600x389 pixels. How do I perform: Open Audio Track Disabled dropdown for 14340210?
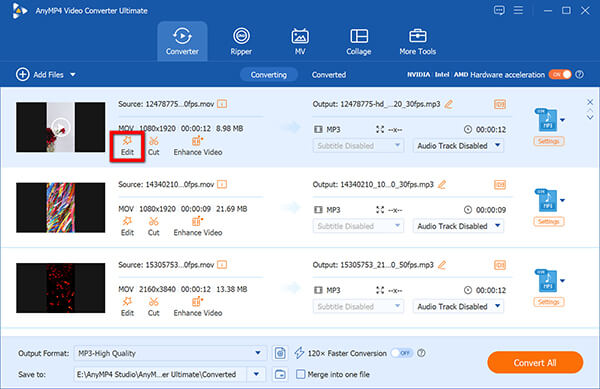[458, 226]
